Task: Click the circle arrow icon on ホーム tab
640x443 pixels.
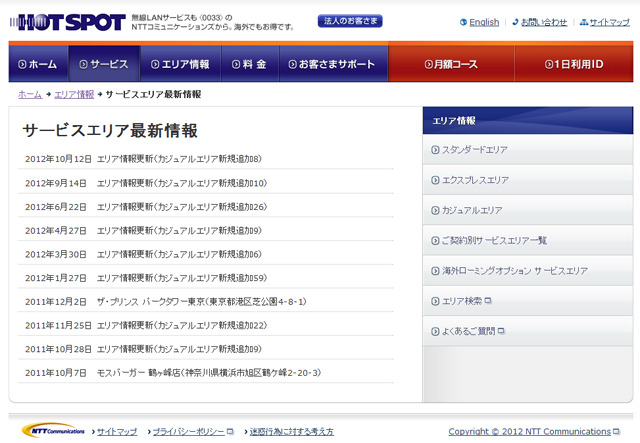Action: (22, 64)
